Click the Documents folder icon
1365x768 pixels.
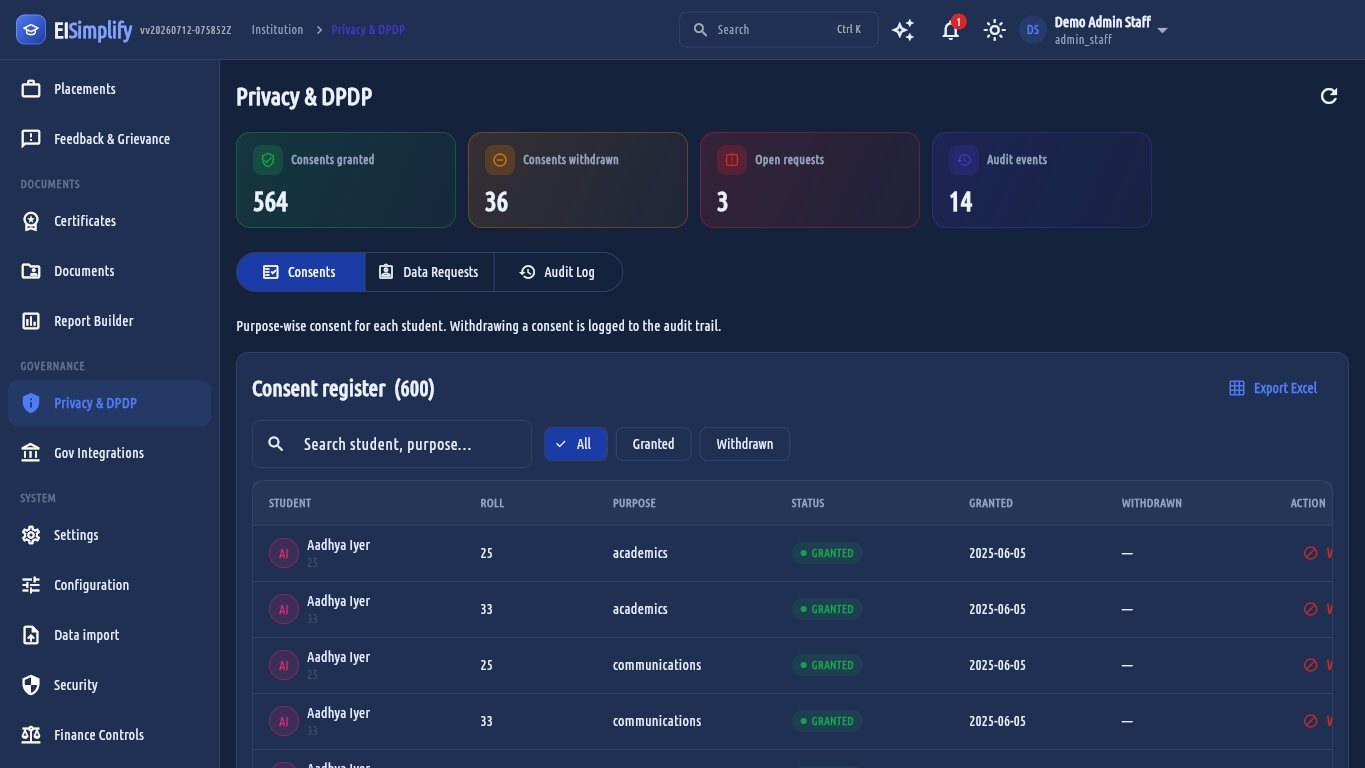pyautogui.click(x=31, y=271)
